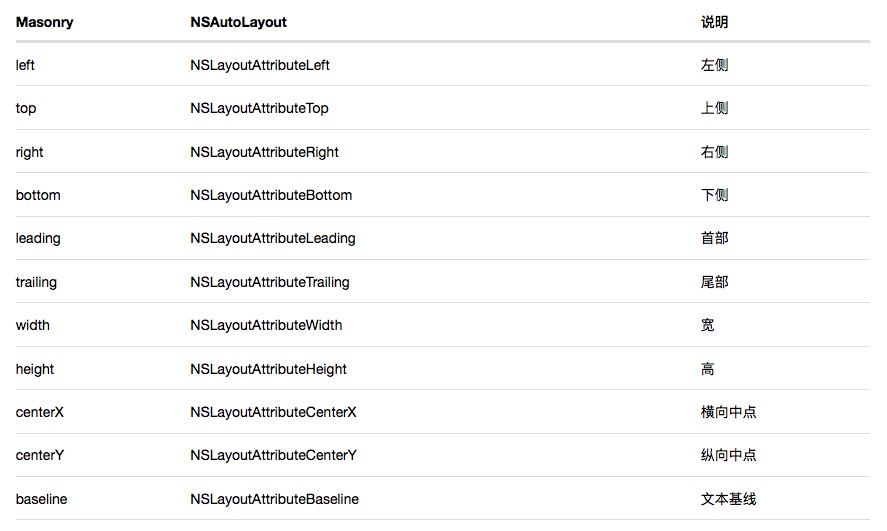This screenshot has width=887, height=531.
Task: Select the 'left' cell in Masonry column
Action: 26,65
